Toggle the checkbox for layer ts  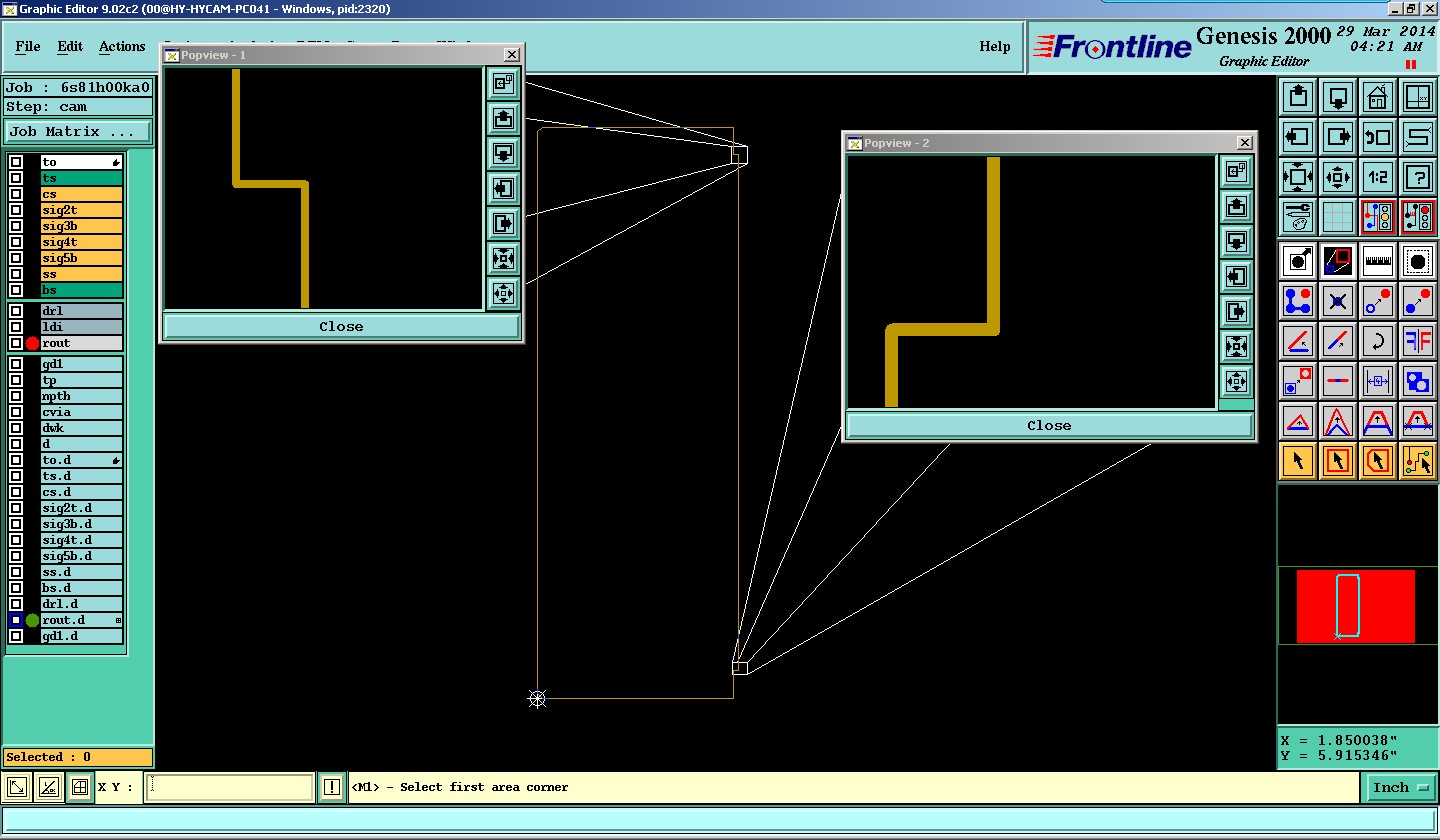click(x=16, y=178)
